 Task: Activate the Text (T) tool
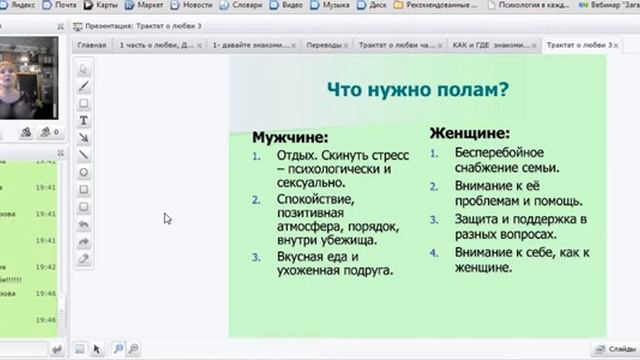click(84, 121)
